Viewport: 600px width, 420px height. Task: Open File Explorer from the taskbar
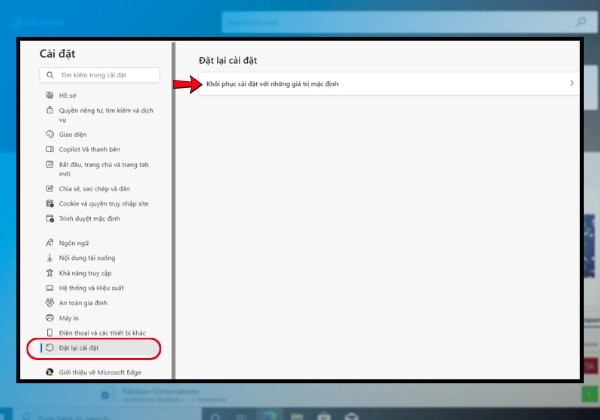click(297, 416)
